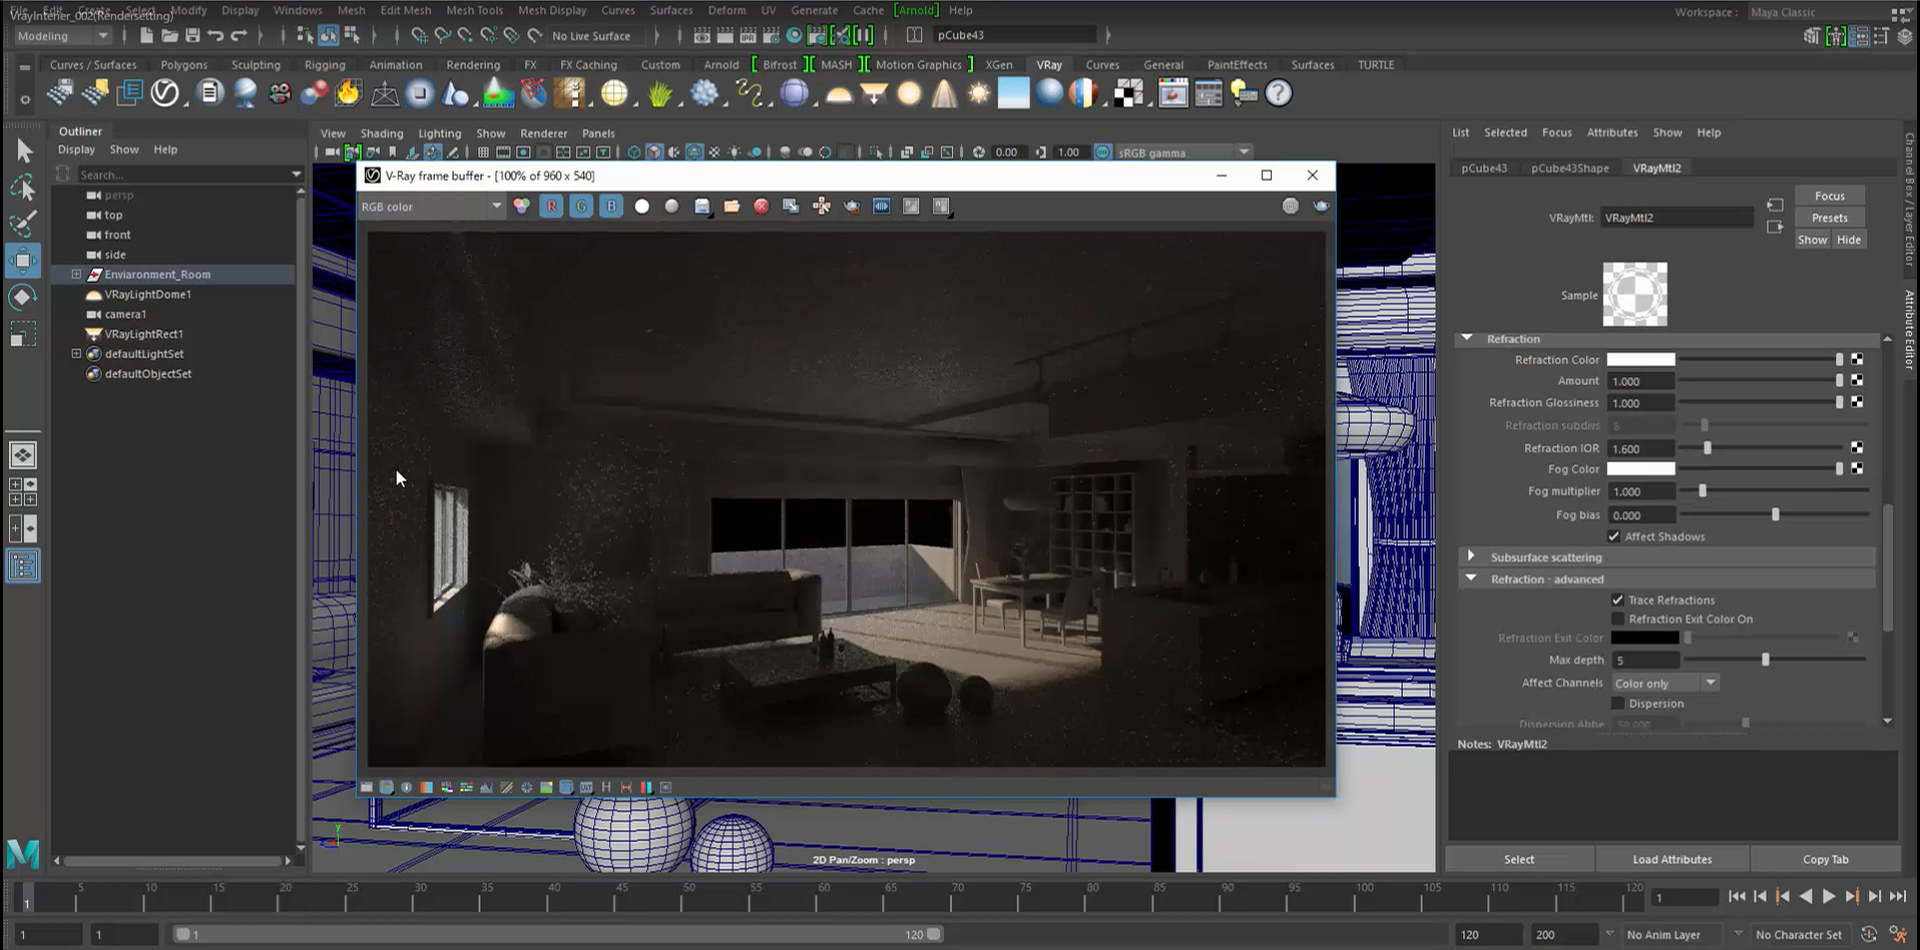Show the green channel in the frame buffer
This screenshot has width=1920, height=950.
coord(581,205)
